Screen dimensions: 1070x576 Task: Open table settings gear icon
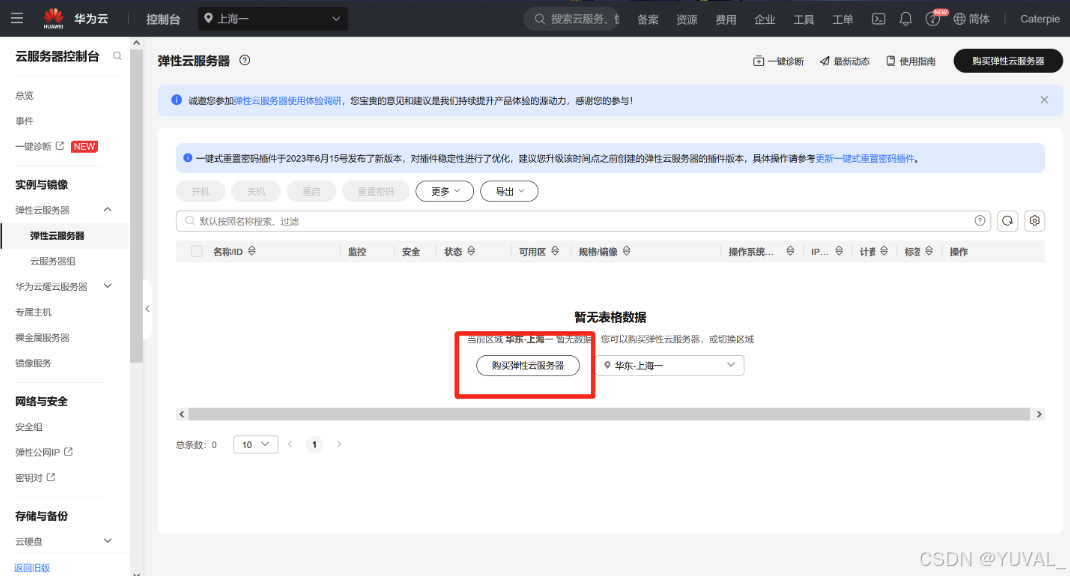pos(1035,220)
